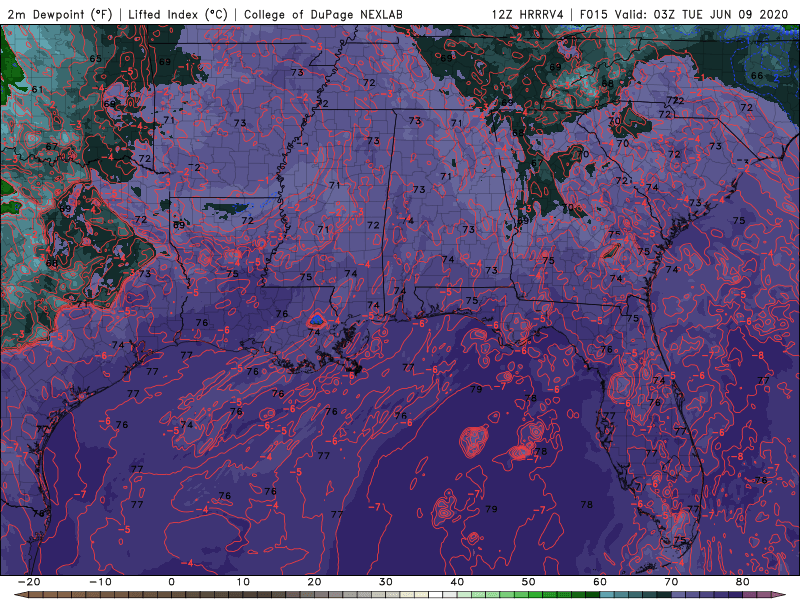The width and height of the screenshot is (800, 600).
Task: Click the dewpoint value 66 on the map
Action: (757, 76)
